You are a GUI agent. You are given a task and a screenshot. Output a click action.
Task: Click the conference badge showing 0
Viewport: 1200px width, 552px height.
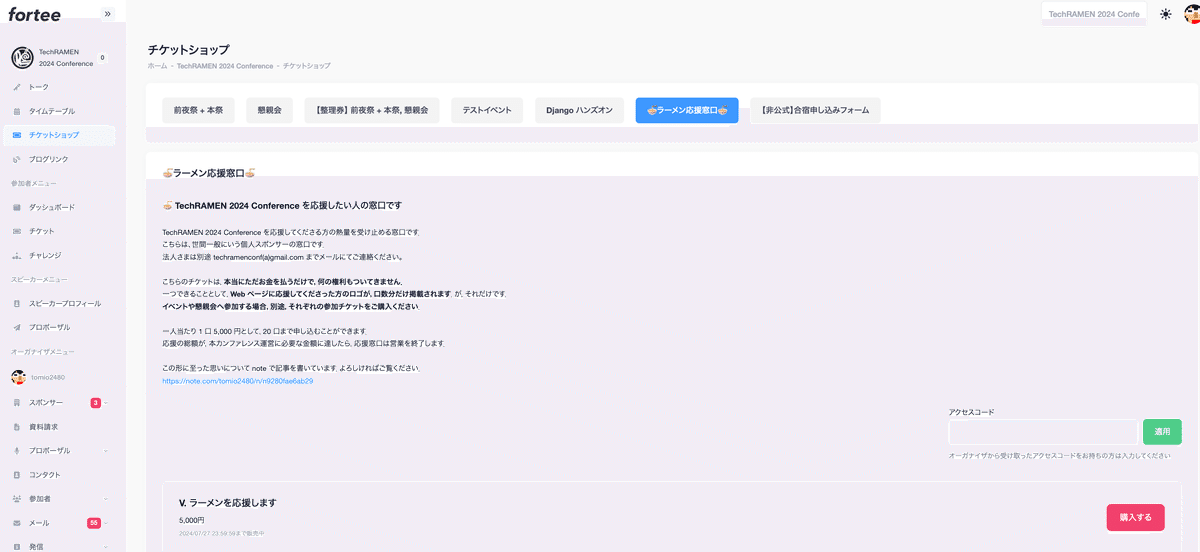pyautogui.click(x=102, y=58)
